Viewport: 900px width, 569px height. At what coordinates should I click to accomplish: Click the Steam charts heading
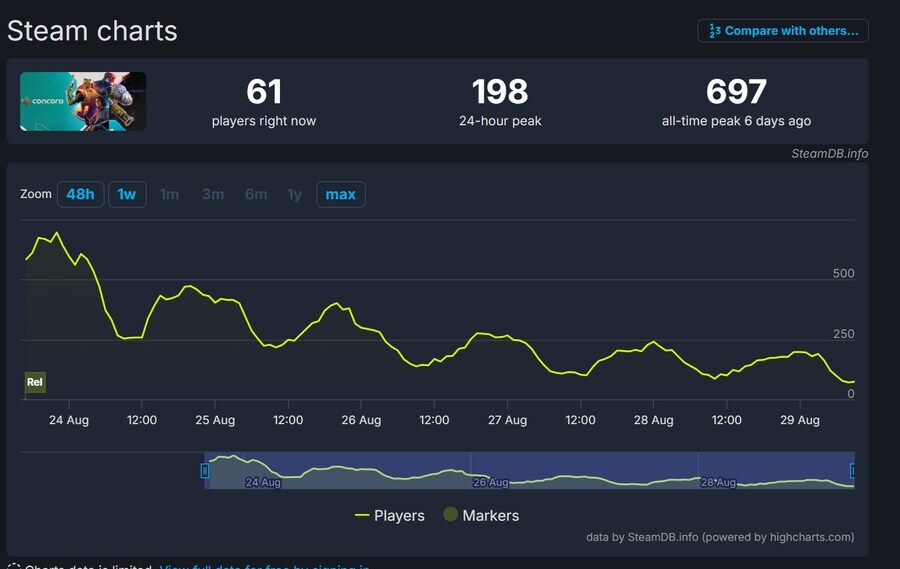tap(92, 31)
